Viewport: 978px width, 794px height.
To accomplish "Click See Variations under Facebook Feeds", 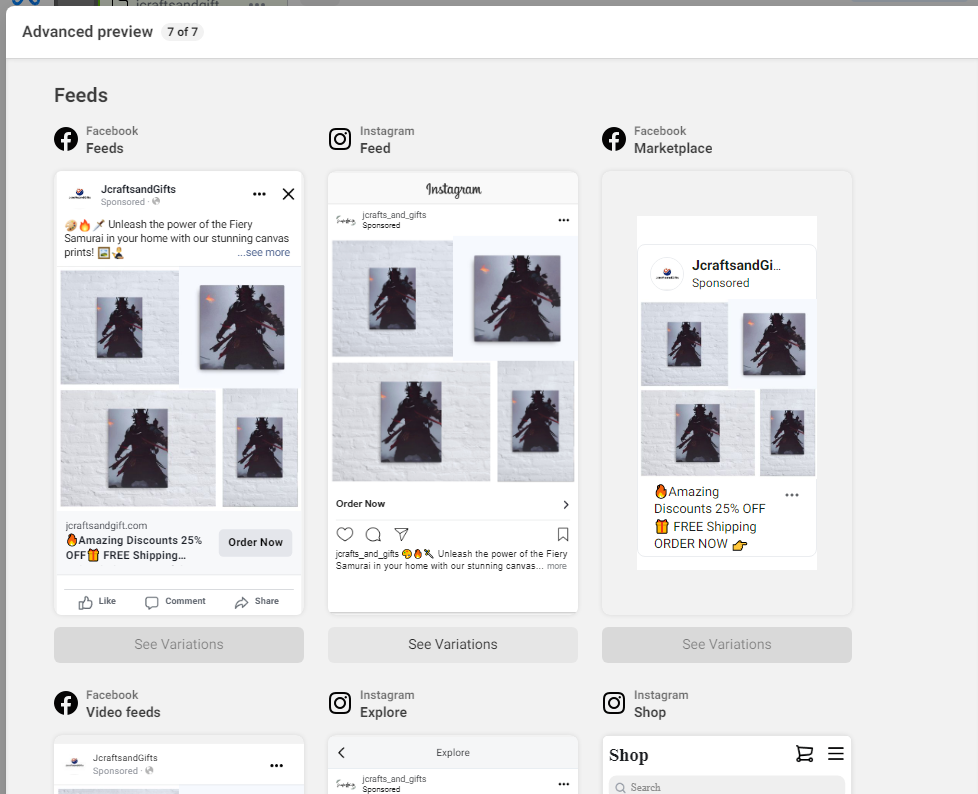I will [179, 644].
